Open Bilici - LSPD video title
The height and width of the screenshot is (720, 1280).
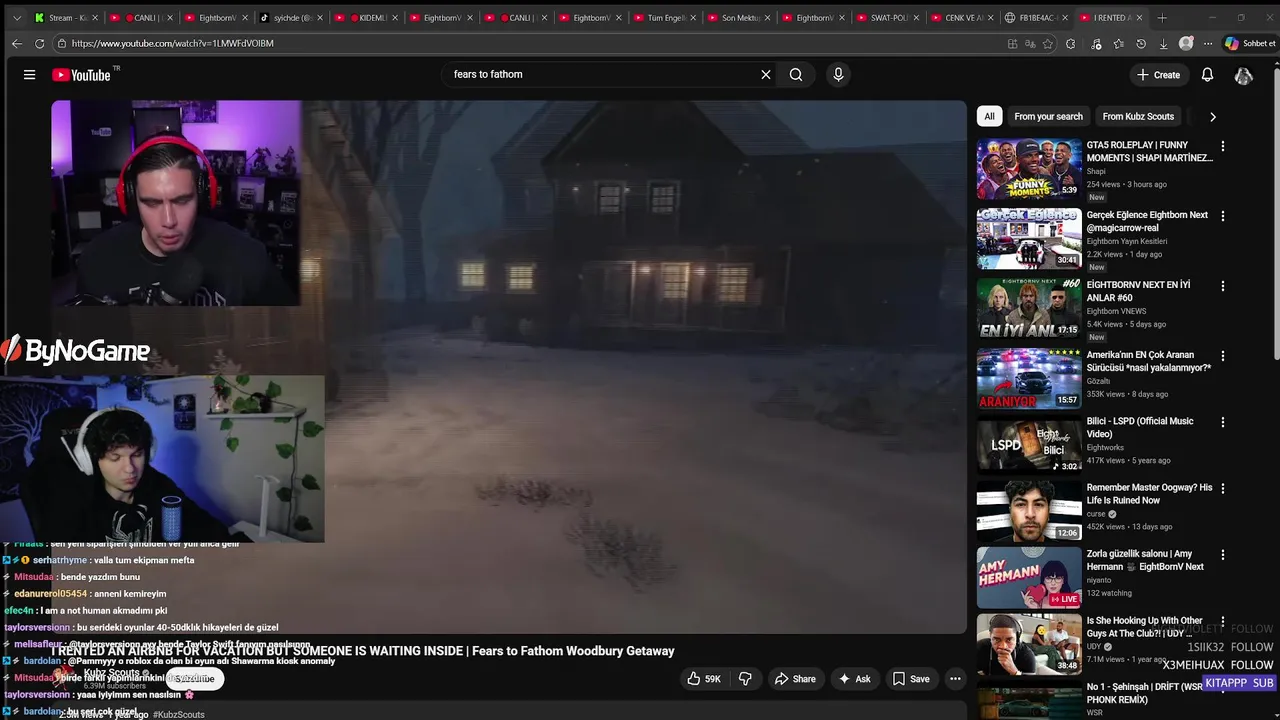pos(1140,428)
